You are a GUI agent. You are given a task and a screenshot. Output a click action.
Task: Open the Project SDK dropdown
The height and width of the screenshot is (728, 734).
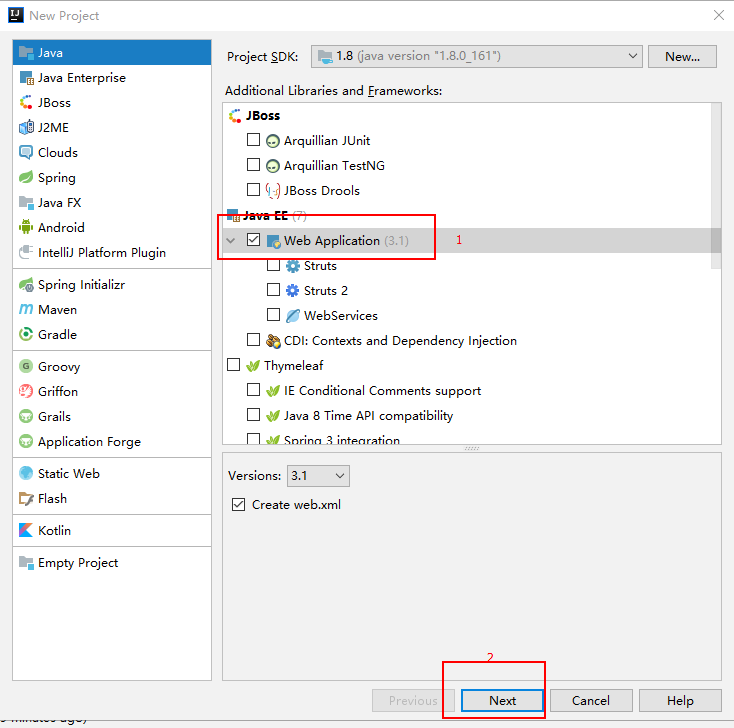tap(477, 56)
